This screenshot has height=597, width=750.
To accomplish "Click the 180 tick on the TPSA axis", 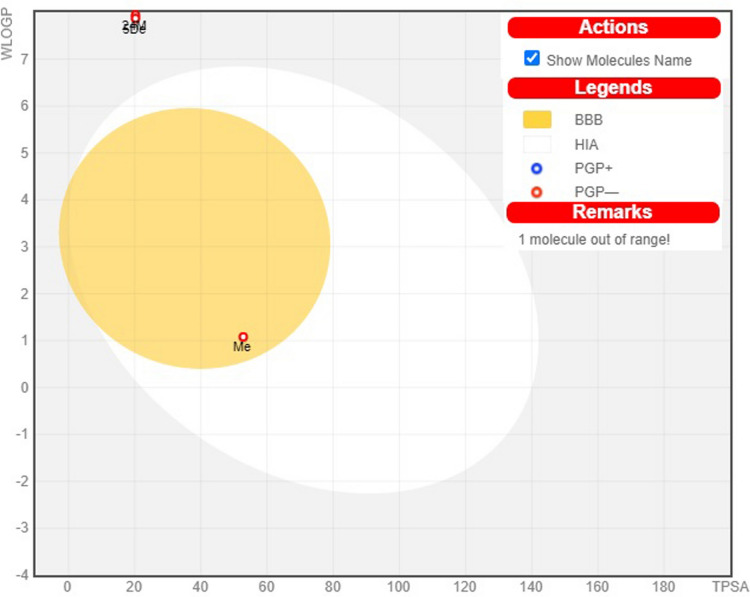I will 663,586.
